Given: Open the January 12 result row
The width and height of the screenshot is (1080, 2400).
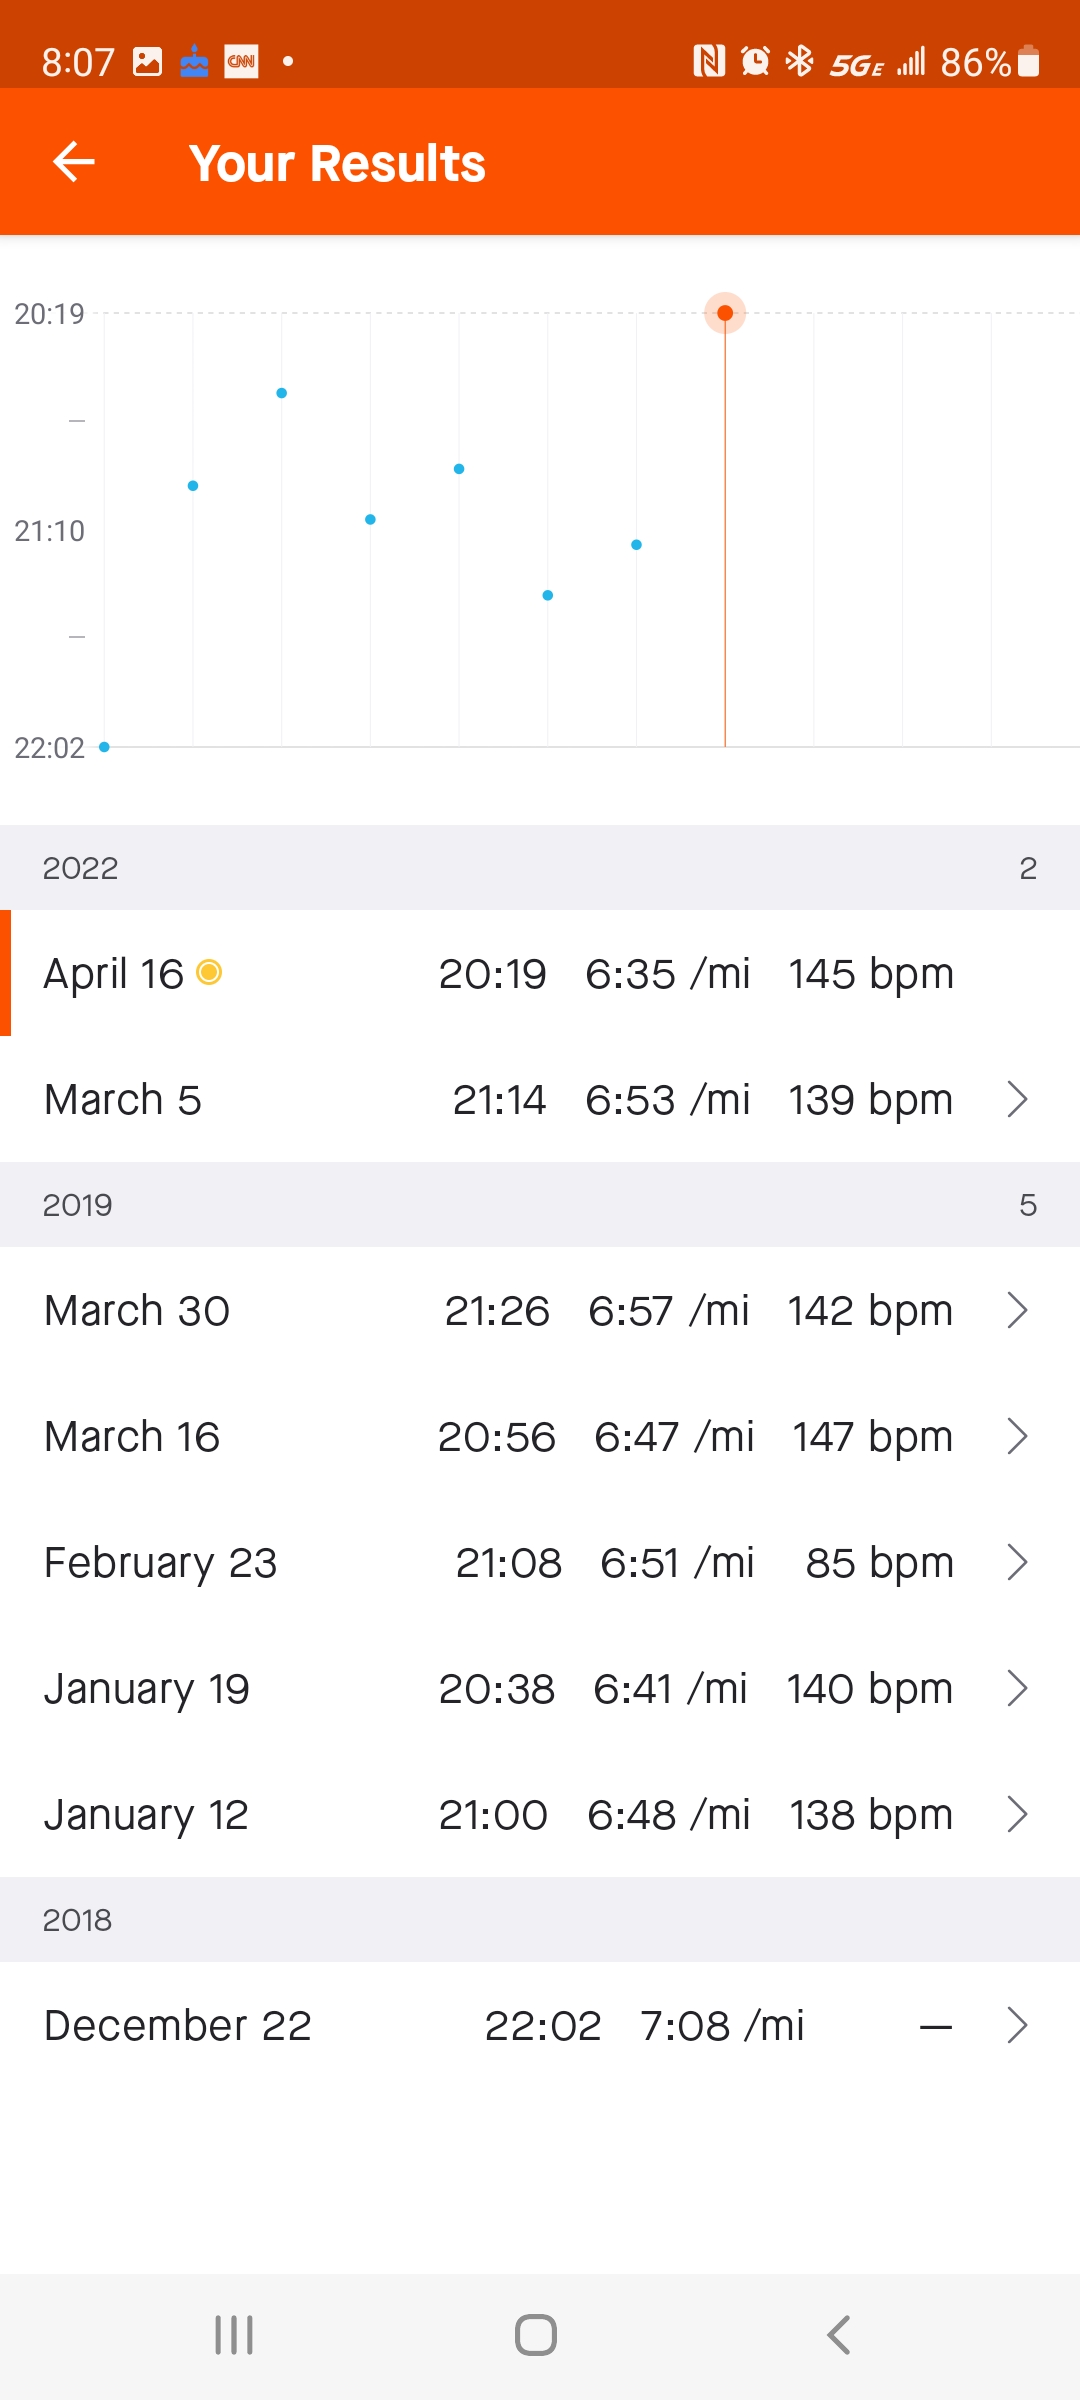Looking at the screenshot, I should 540,1814.
